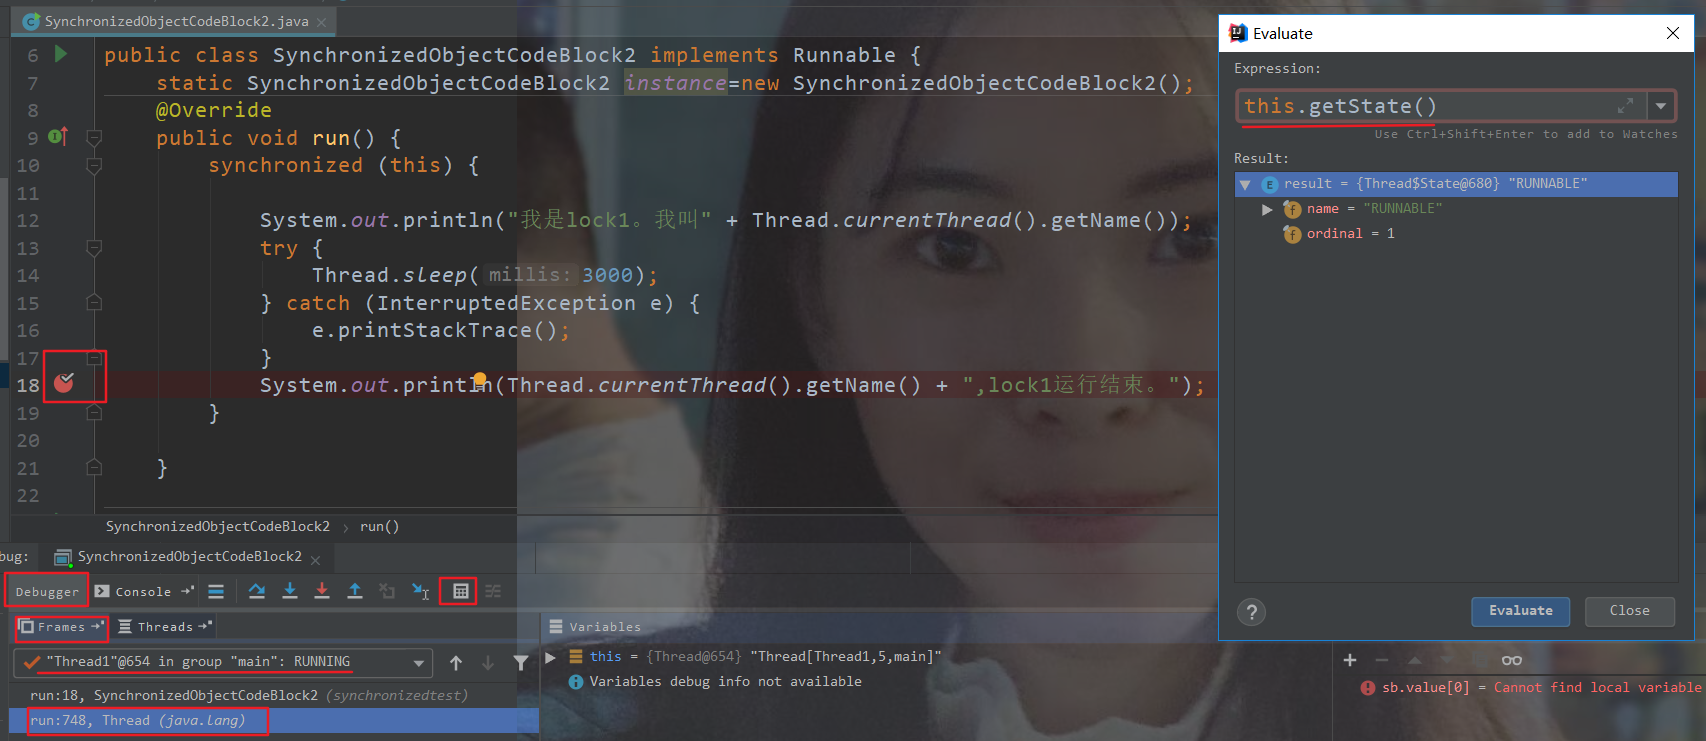This screenshot has height=741, width=1706.
Task: Click the frames filter funnel icon
Action: pyautogui.click(x=521, y=662)
